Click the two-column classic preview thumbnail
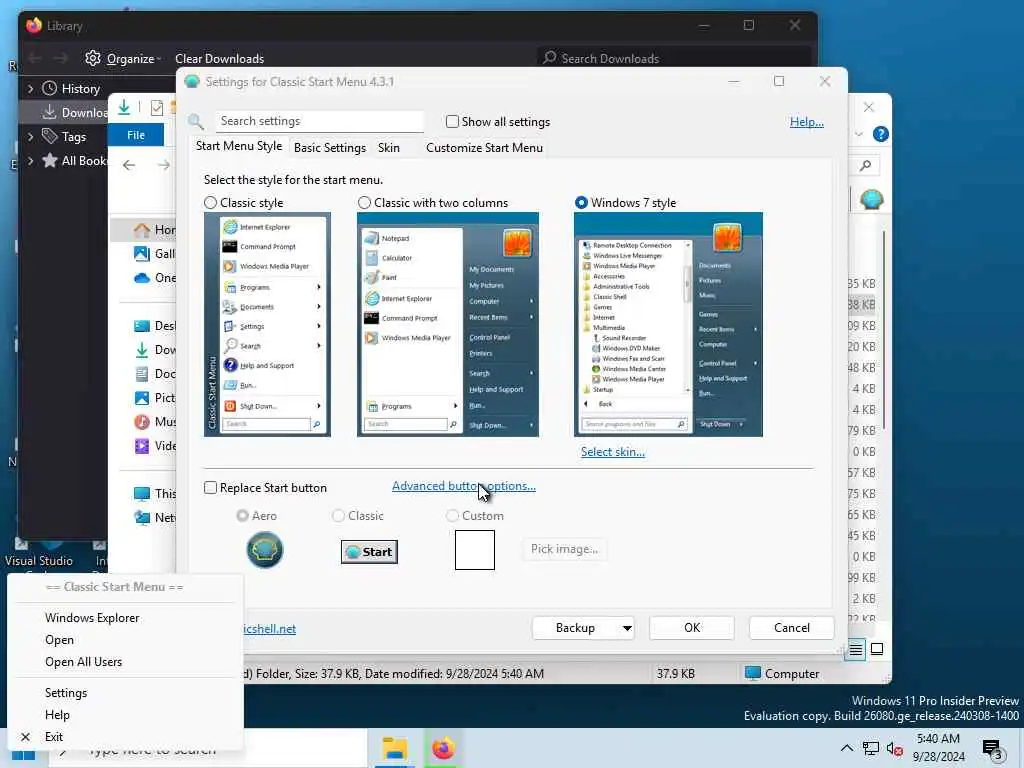Screen dimensions: 1024x768 [x=448, y=325]
